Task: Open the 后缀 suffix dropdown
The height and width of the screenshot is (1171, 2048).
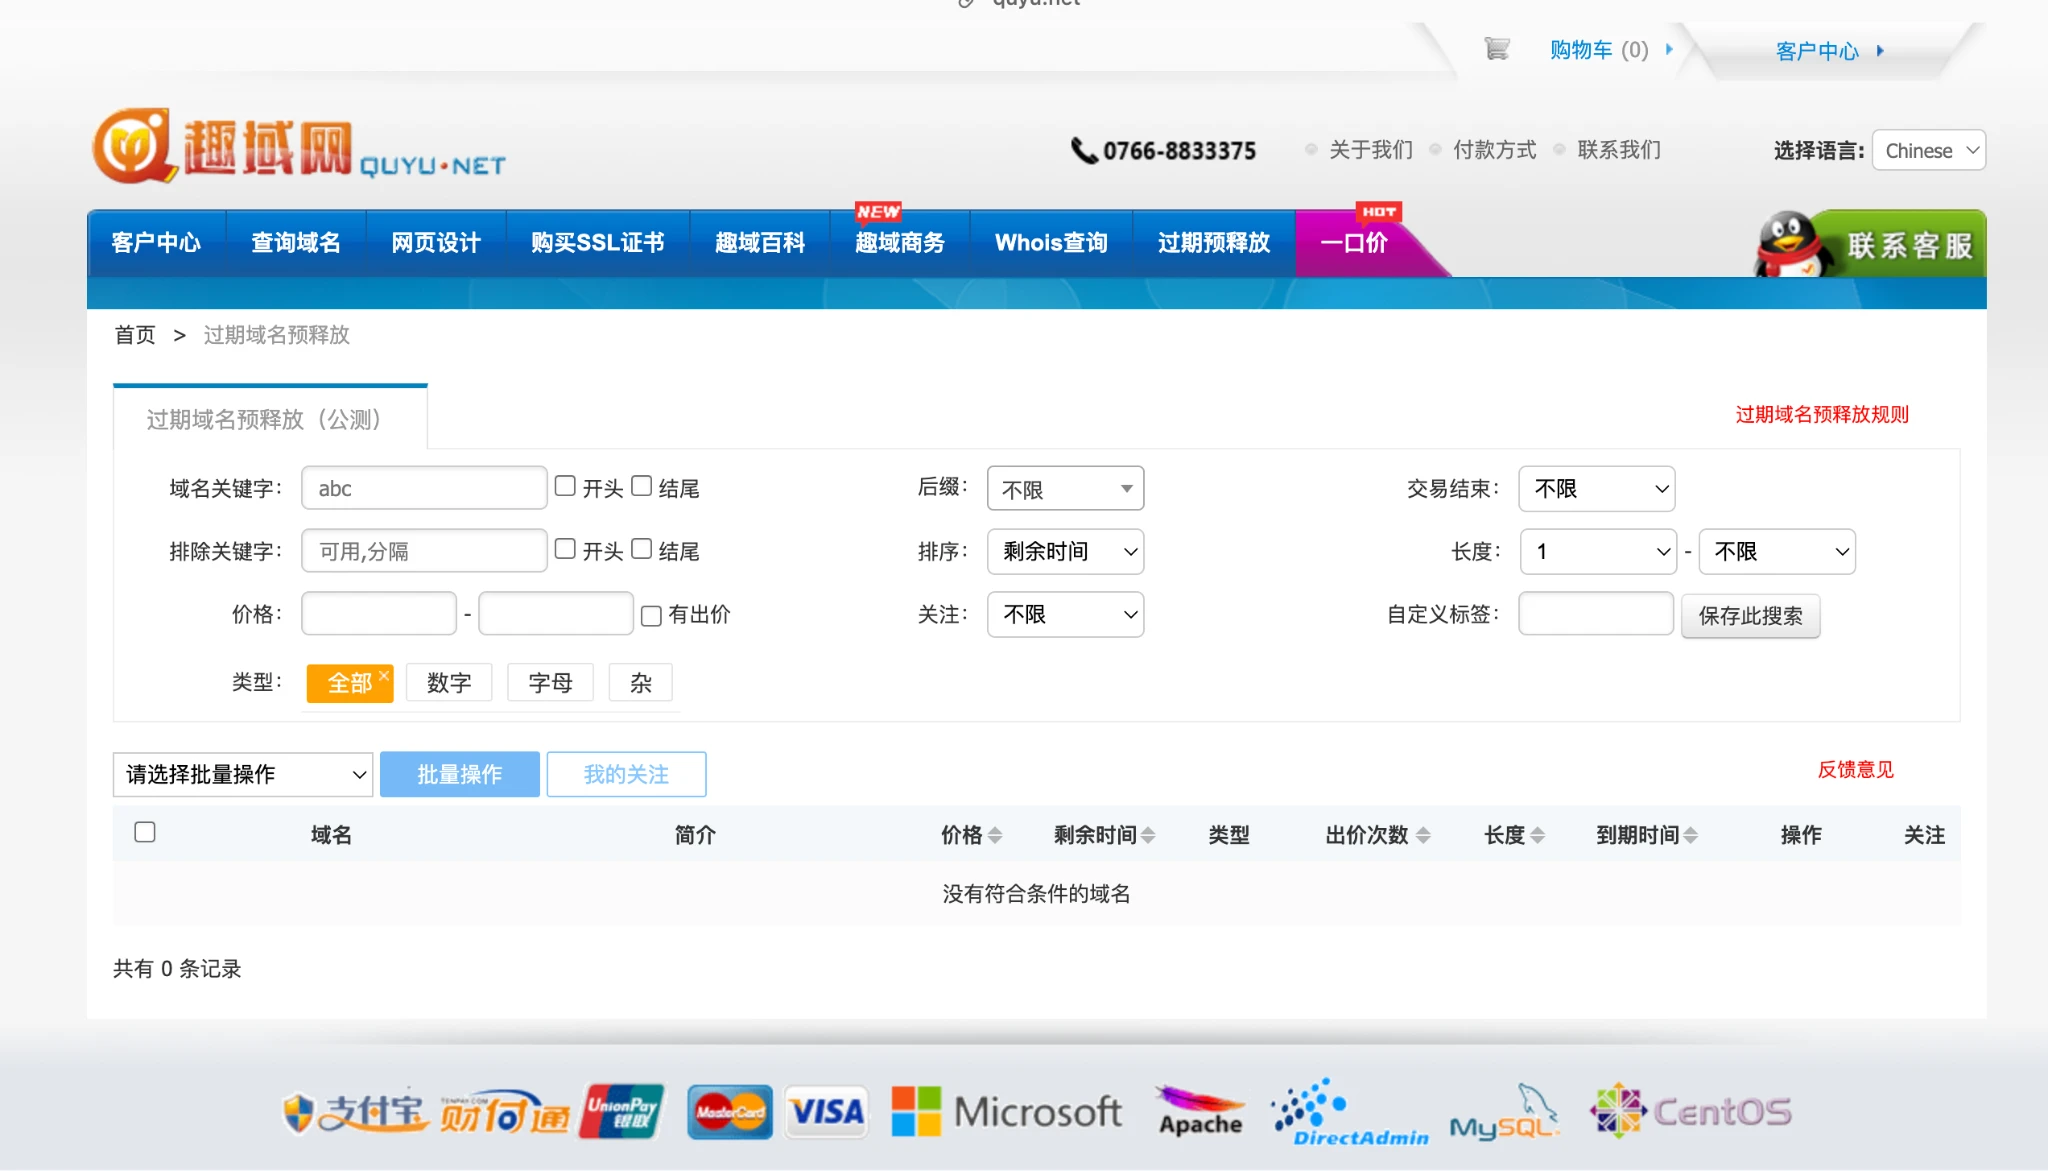Action: click(1065, 489)
